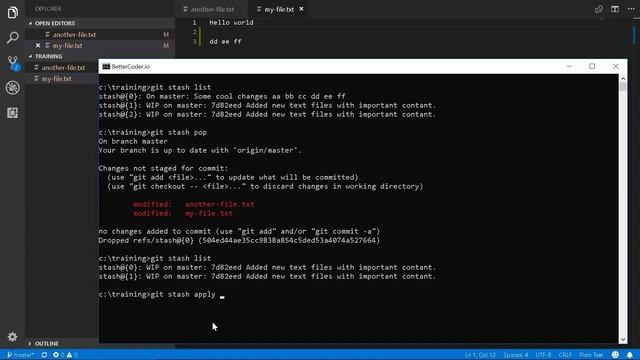The width and height of the screenshot is (640, 360).
Task: Minimize the BetterCoder.io console window
Action: coord(569,66)
